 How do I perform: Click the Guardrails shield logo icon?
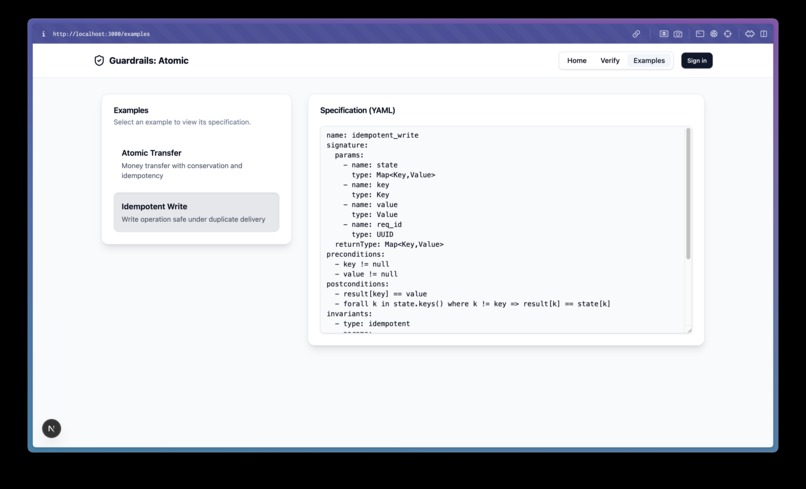99,61
